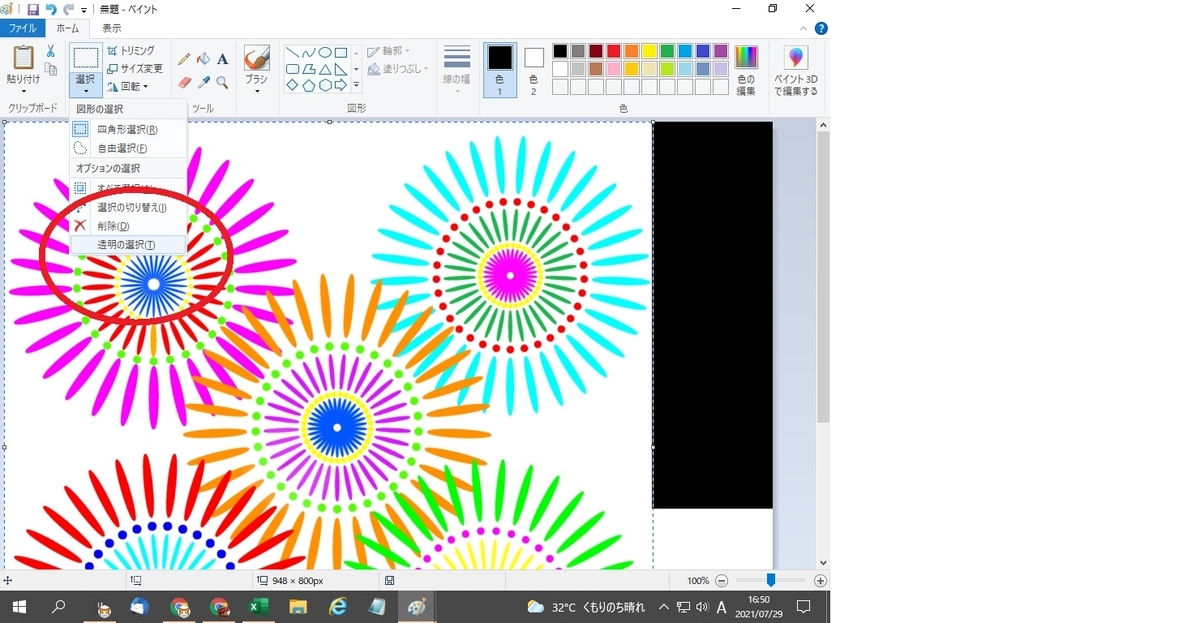Open the ファイル menu tab
1200x623 pixels.
click(23, 29)
